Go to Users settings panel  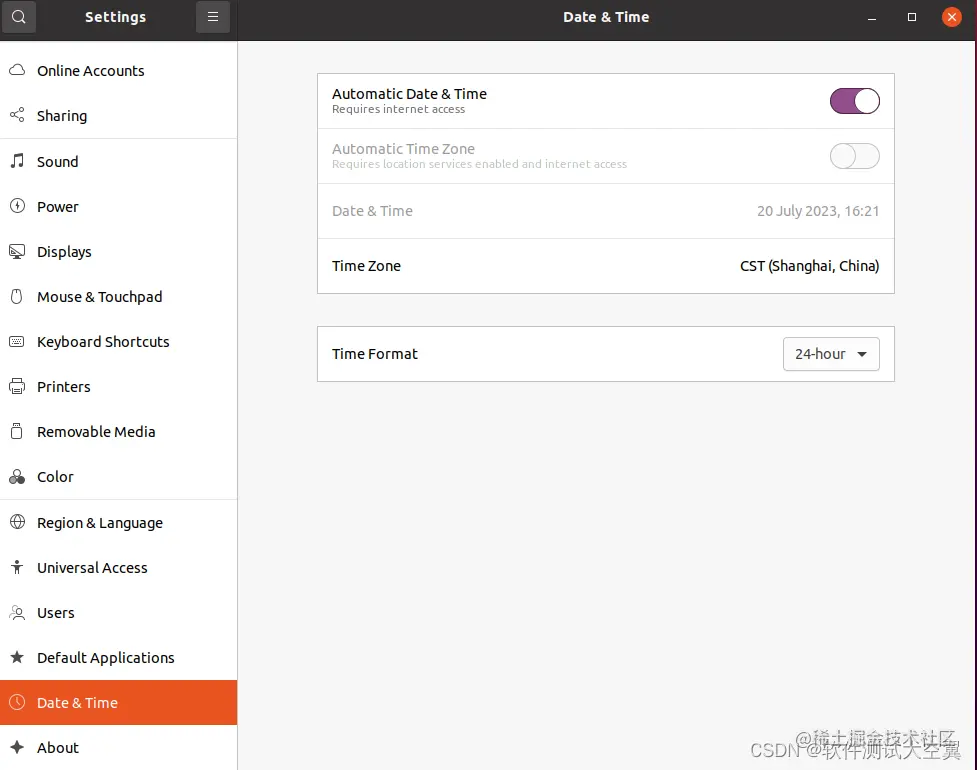tap(118, 612)
